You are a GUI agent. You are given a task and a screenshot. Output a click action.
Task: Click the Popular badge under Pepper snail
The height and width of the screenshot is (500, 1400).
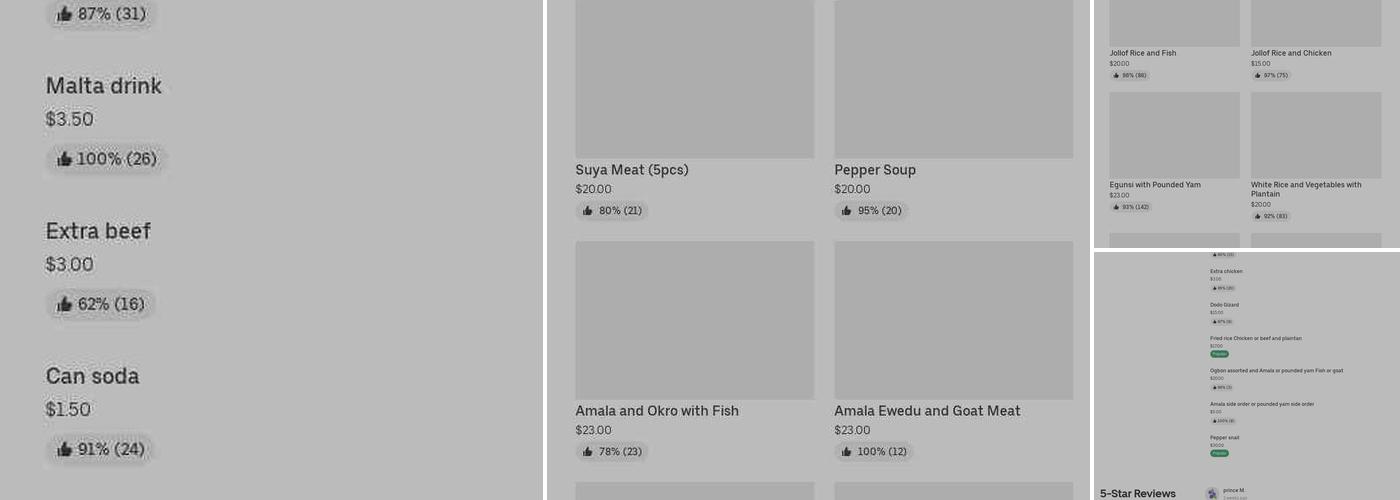pyautogui.click(x=1219, y=453)
